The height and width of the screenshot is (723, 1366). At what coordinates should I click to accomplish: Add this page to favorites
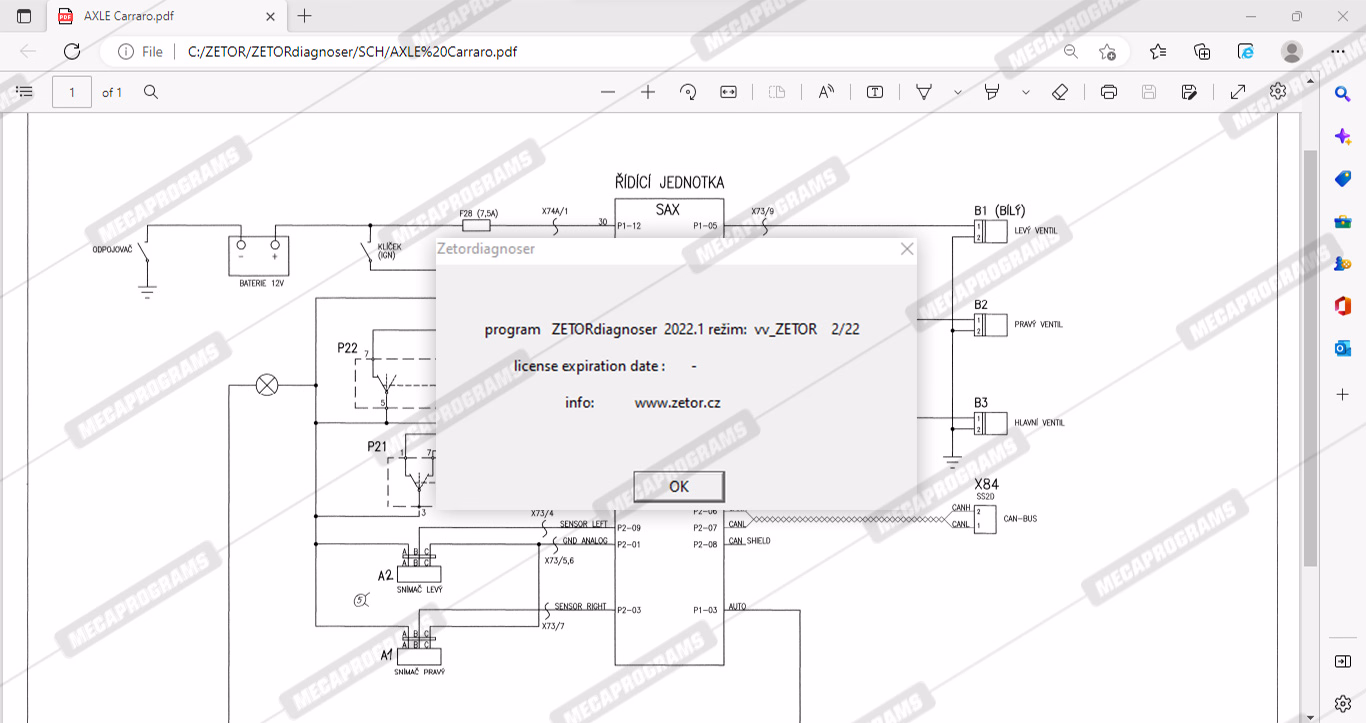pyautogui.click(x=1107, y=52)
